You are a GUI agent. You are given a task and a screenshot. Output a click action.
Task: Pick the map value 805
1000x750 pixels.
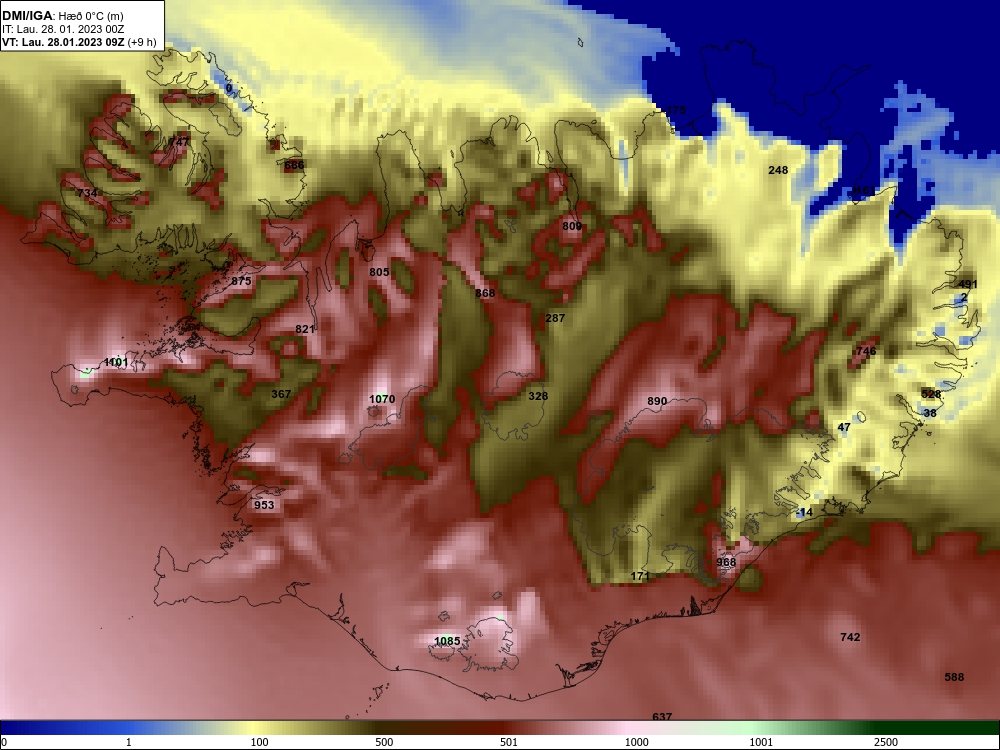tap(379, 272)
